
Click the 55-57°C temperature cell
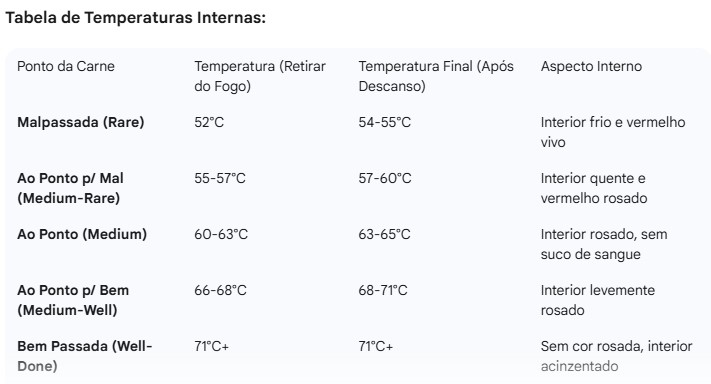pos(220,178)
